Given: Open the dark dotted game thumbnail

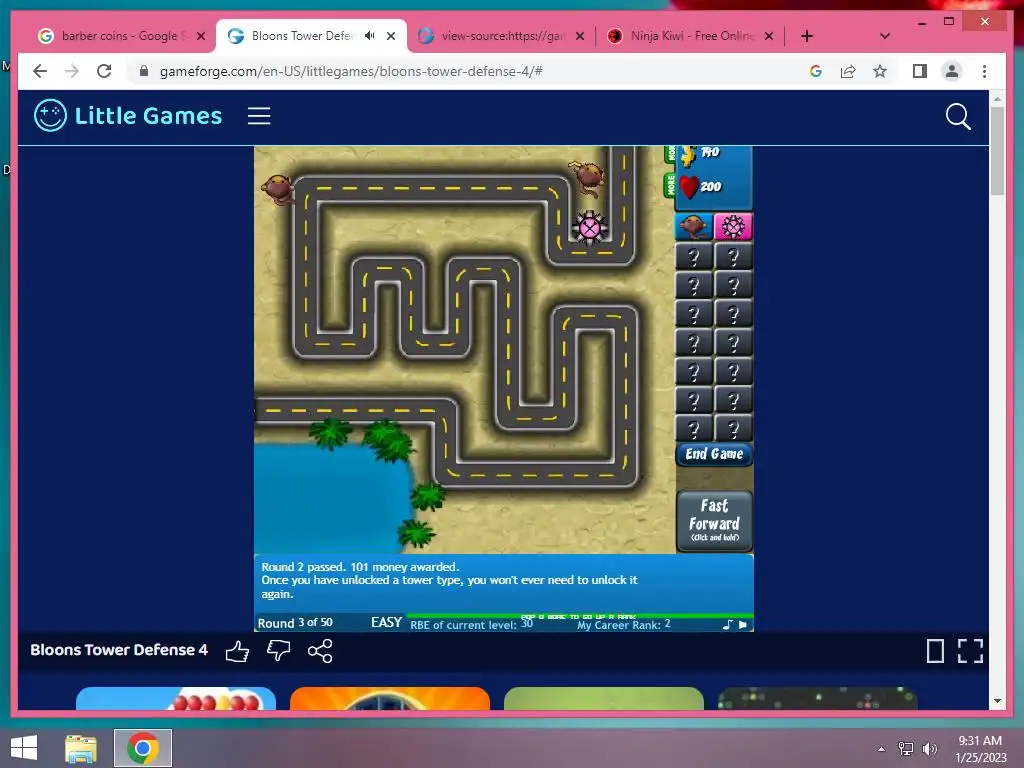Looking at the screenshot, I should (818, 698).
